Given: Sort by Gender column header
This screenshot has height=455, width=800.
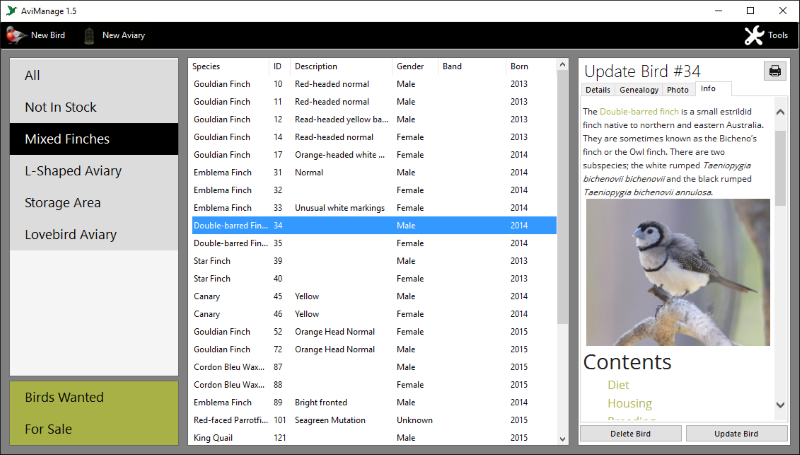Looking at the screenshot, I should click(x=415, y=66).
